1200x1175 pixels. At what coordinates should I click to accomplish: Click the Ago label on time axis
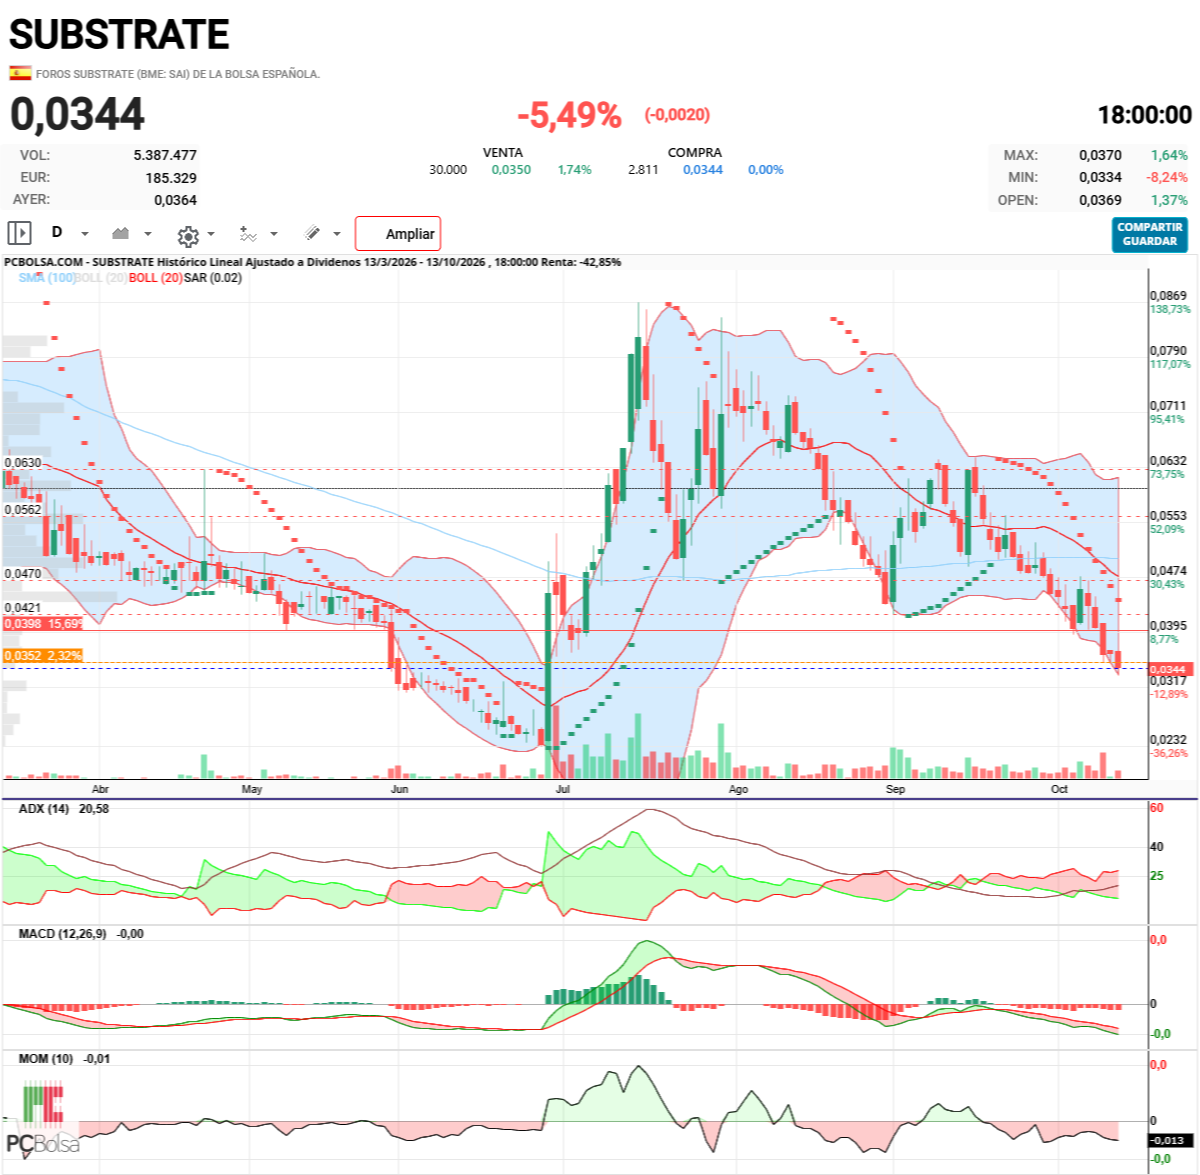(x=738, y=789)
